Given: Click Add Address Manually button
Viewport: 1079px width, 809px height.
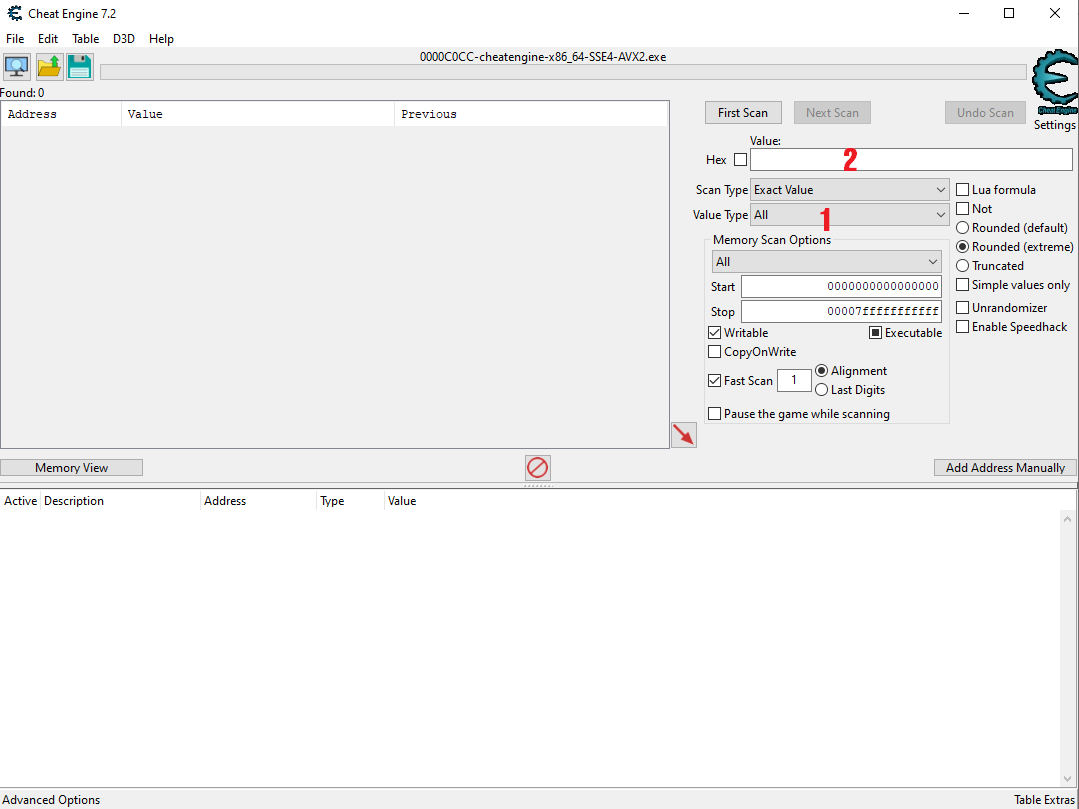Looking at the screenshot, I should point(1005,468).
